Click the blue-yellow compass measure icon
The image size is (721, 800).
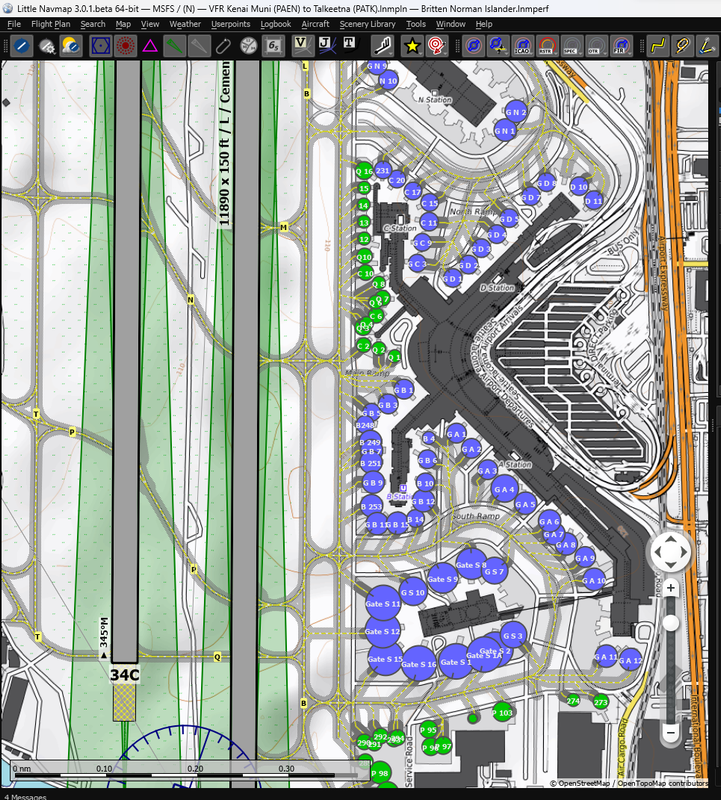707,46
